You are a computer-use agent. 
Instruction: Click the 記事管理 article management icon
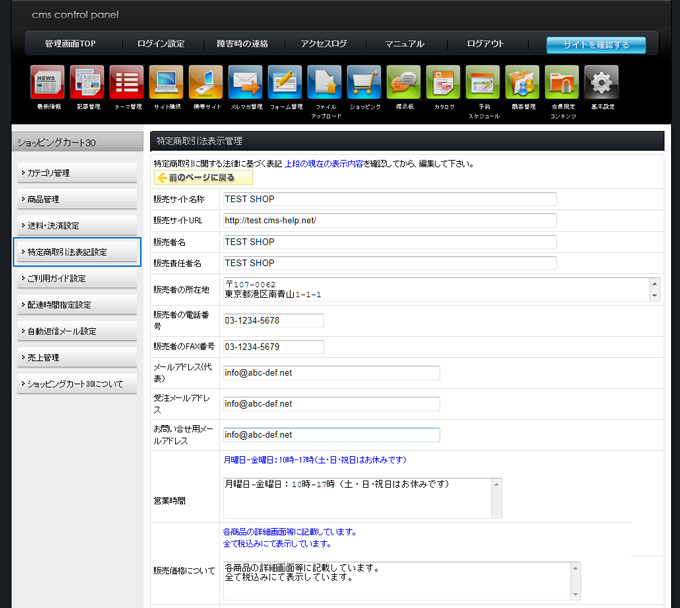[x=87, y=82]
